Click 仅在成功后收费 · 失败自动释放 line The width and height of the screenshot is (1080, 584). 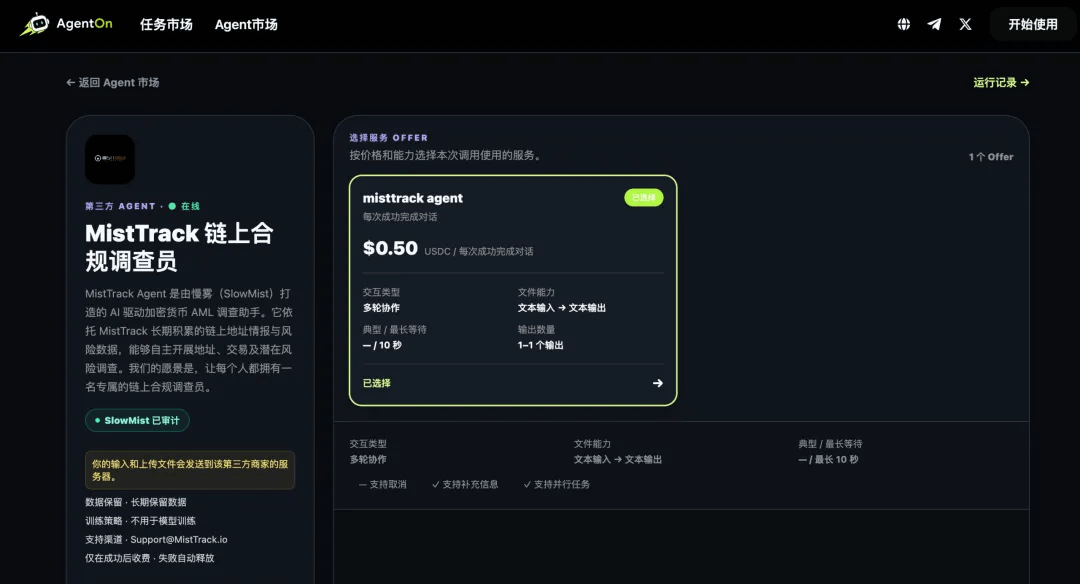pos(149,558)
